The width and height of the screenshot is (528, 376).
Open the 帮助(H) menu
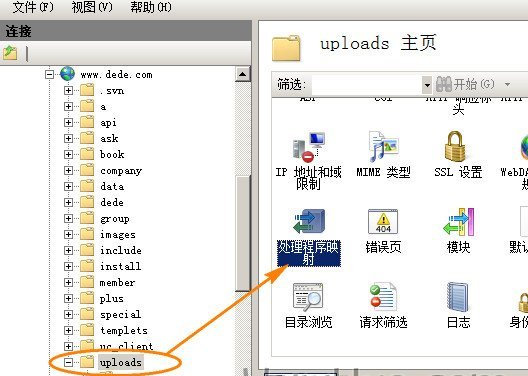(x=151, y=7)
